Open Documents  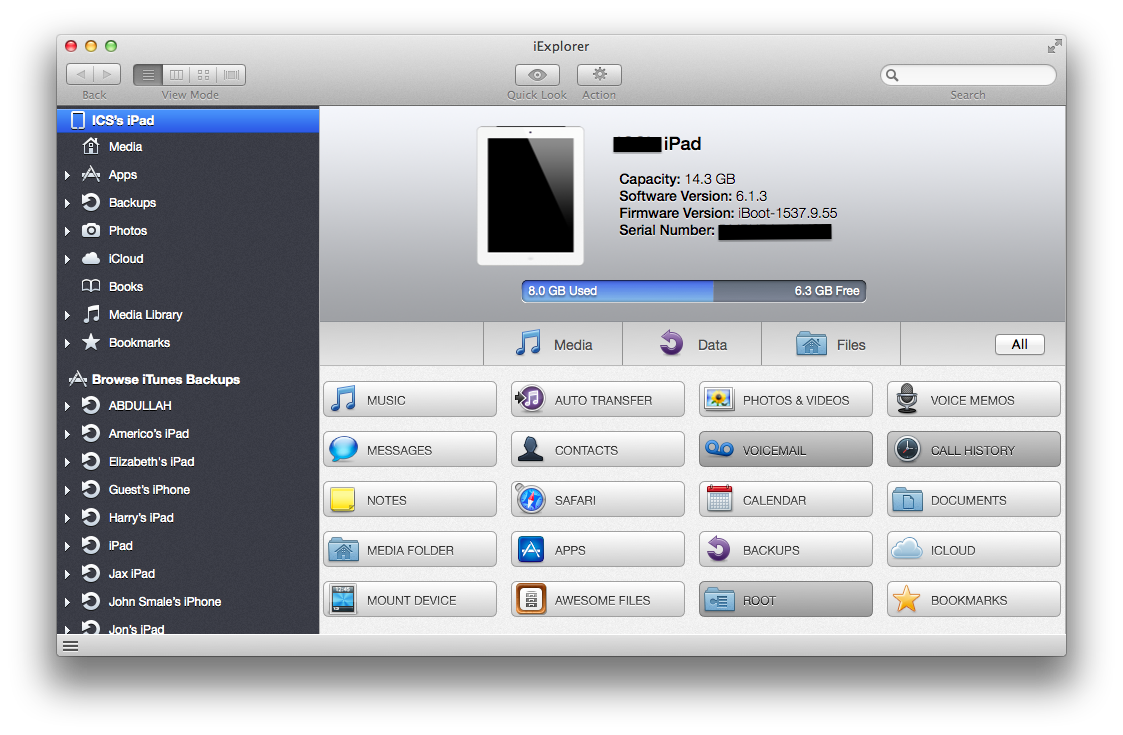coord(973,500)
